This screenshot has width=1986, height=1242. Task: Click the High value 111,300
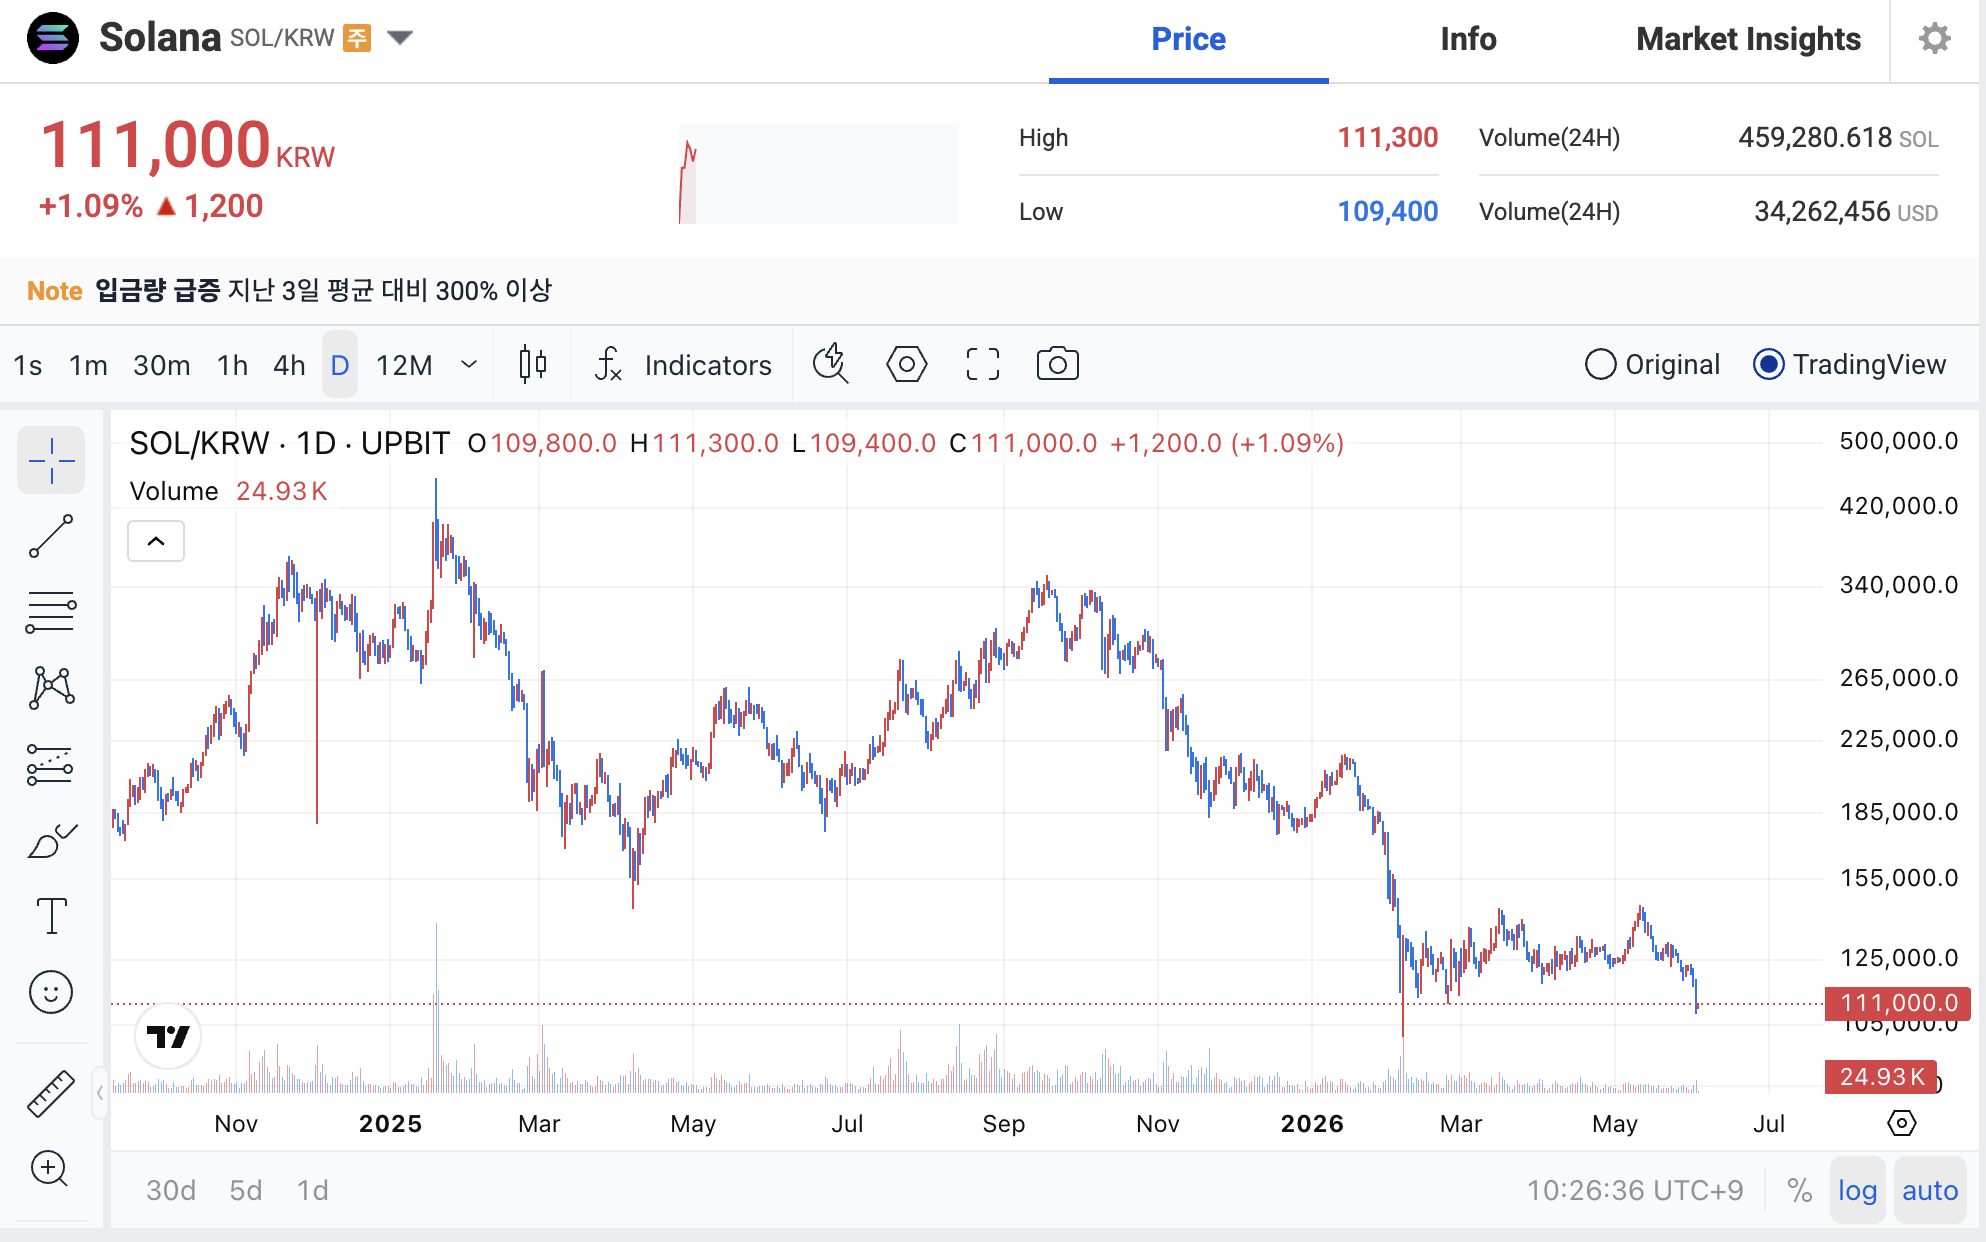[x=1388, y=137]
